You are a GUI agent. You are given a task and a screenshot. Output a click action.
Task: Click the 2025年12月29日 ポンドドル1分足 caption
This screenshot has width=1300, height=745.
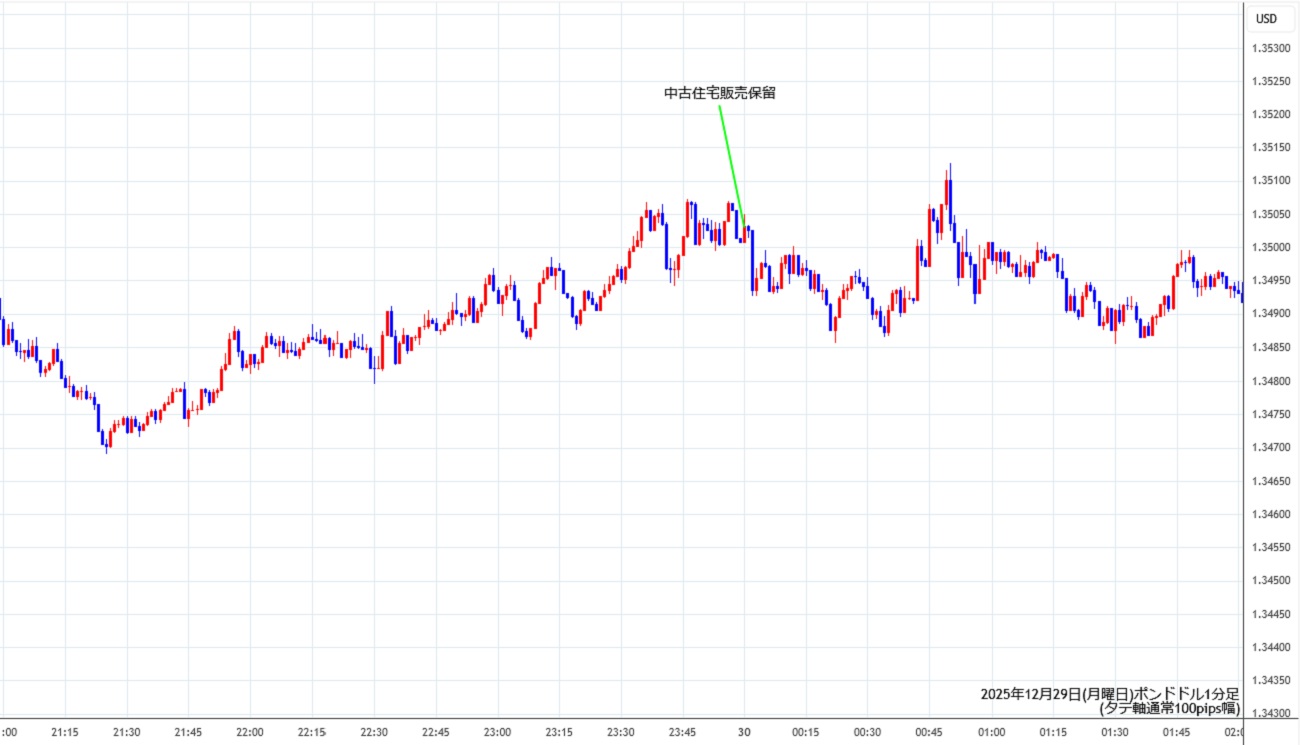pos(1109,693)
